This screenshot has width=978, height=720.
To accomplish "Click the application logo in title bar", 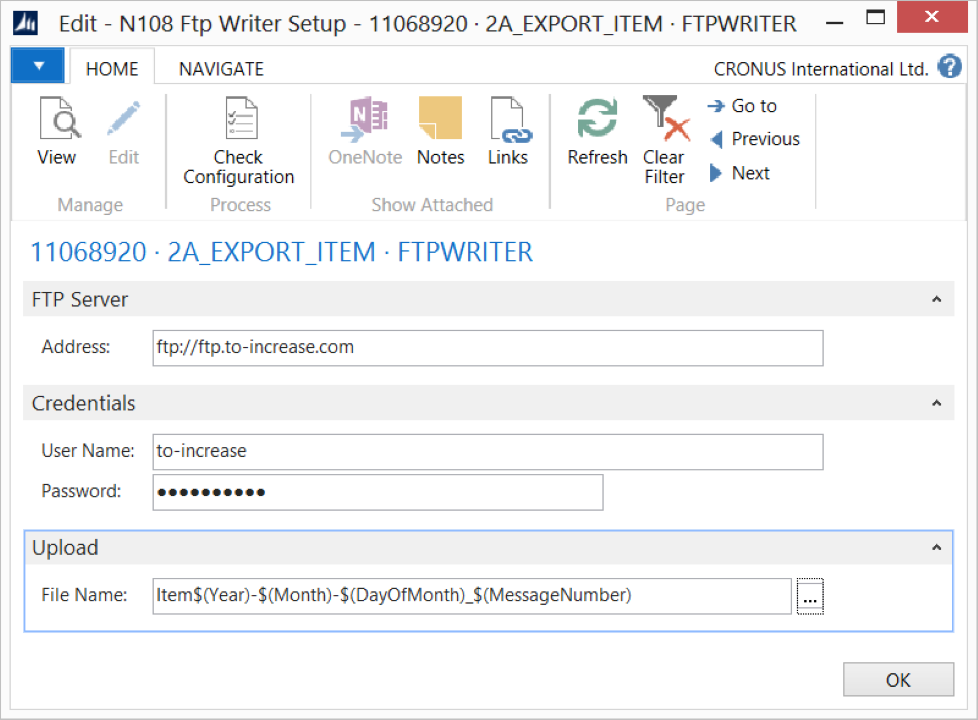I will point(26,24).
